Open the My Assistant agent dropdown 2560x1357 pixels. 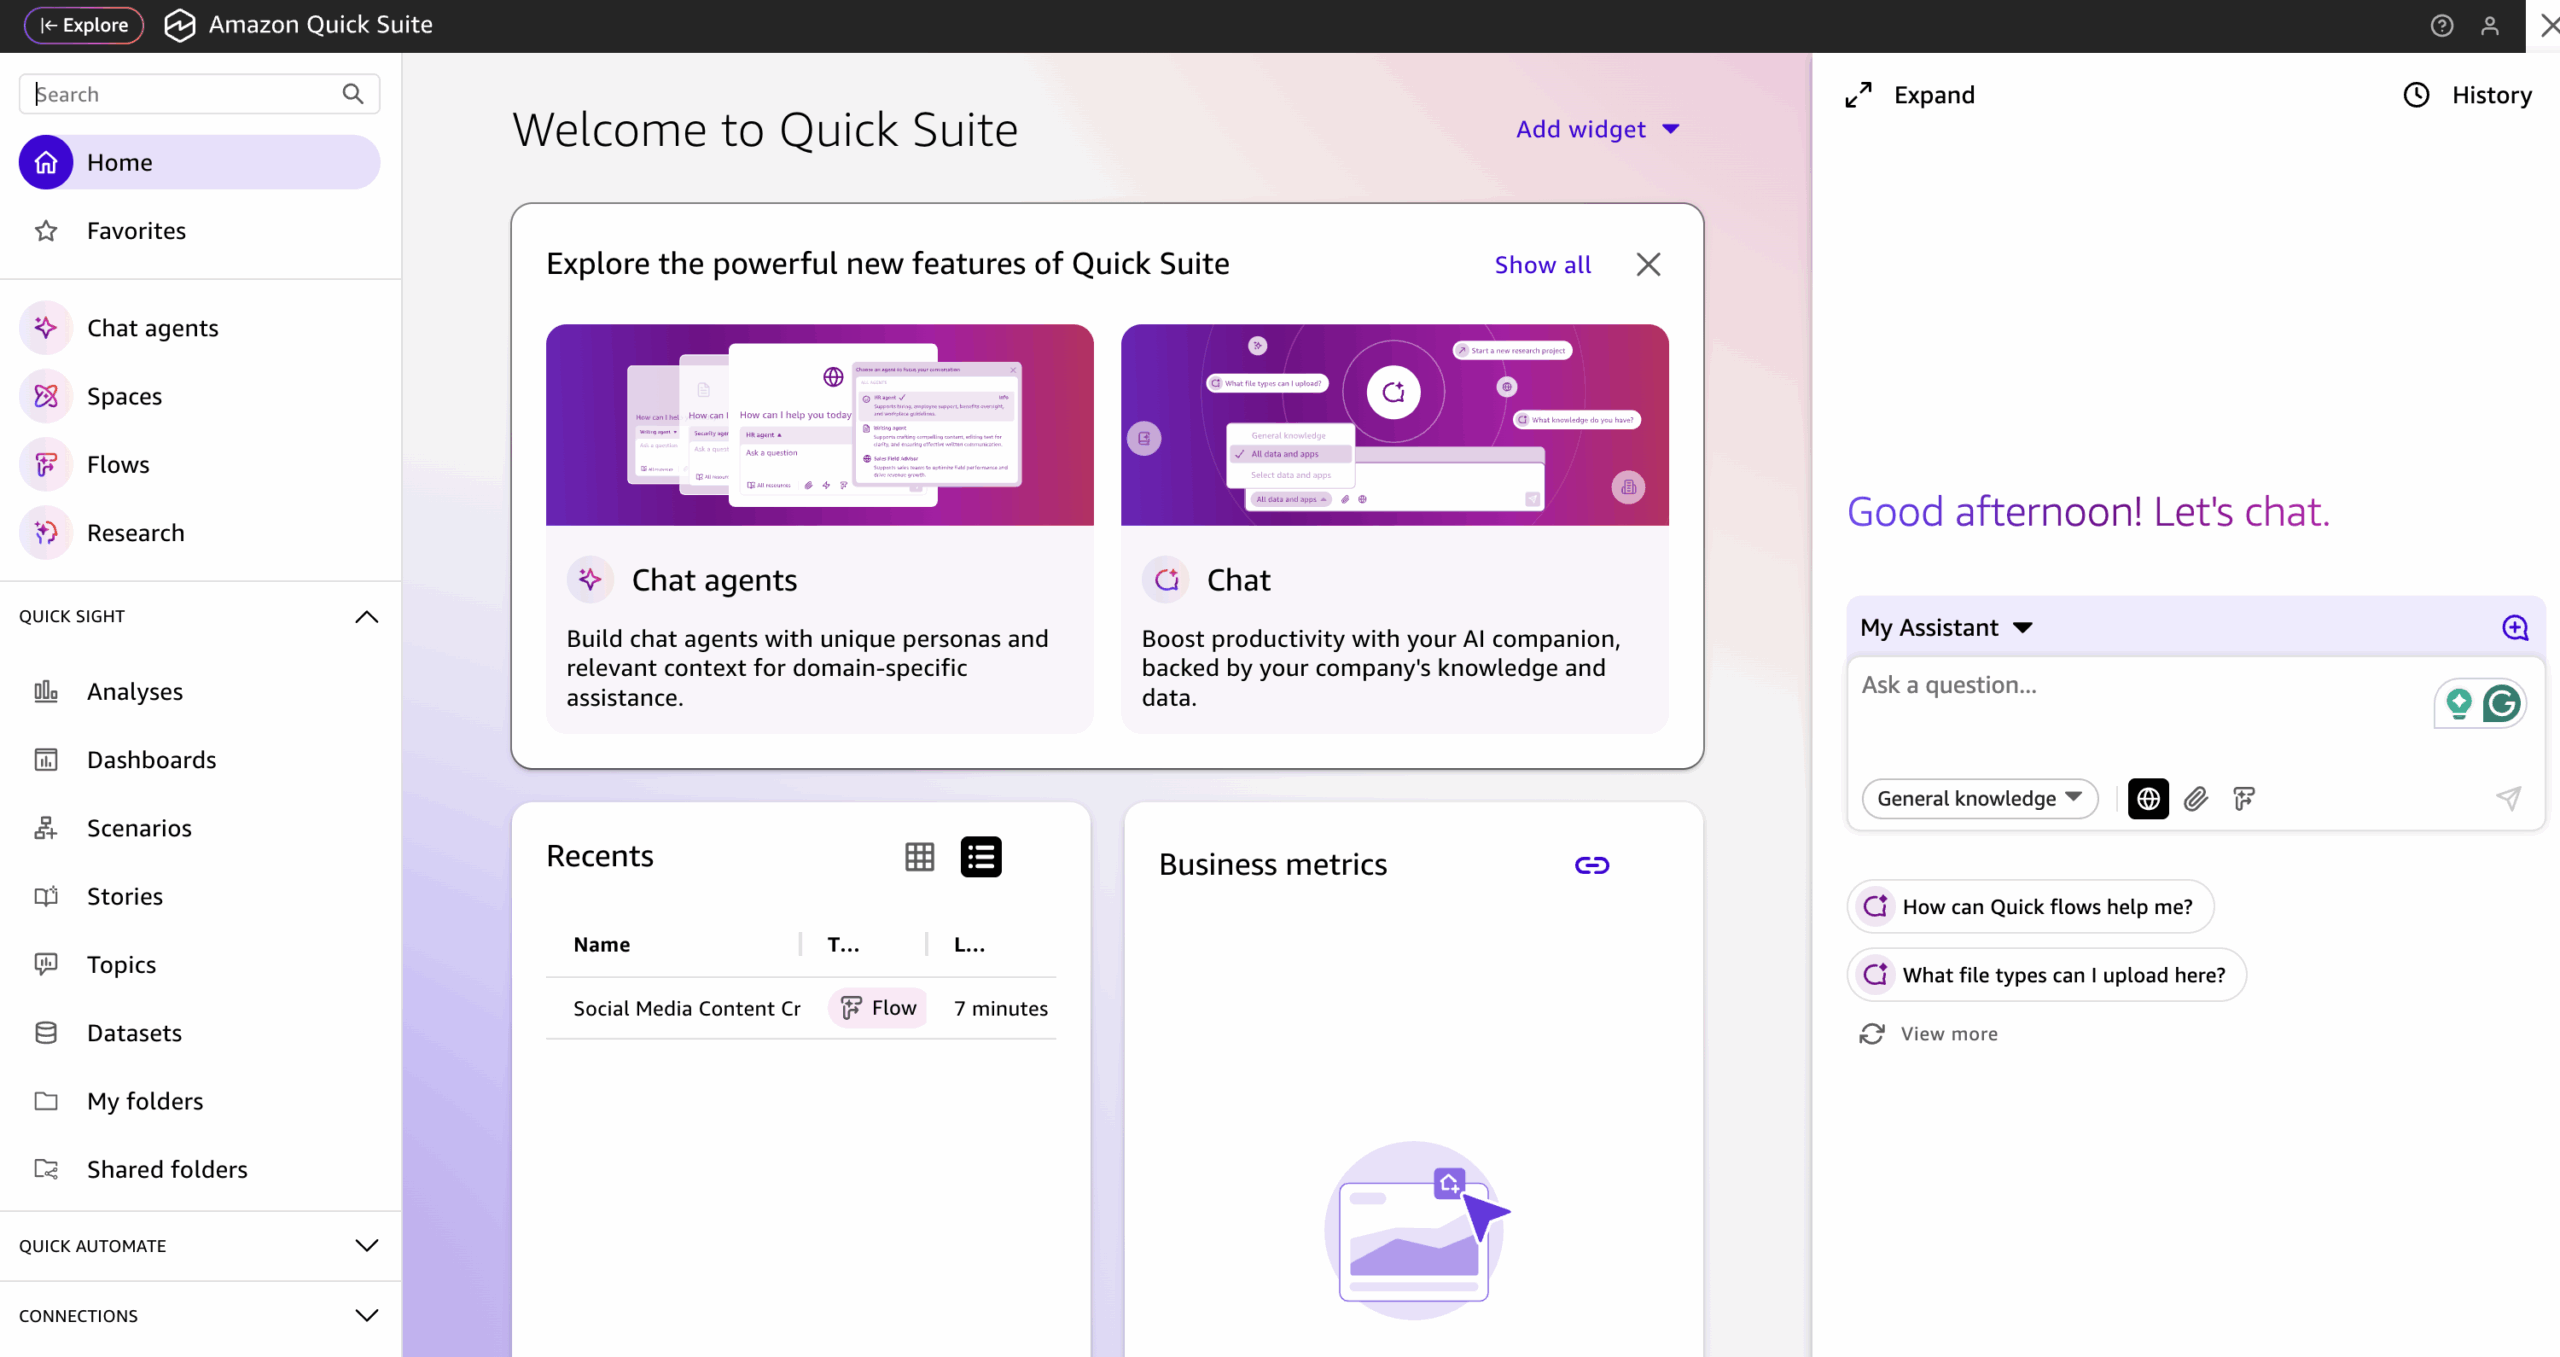pyautogui.click(x=1945, y=627)
